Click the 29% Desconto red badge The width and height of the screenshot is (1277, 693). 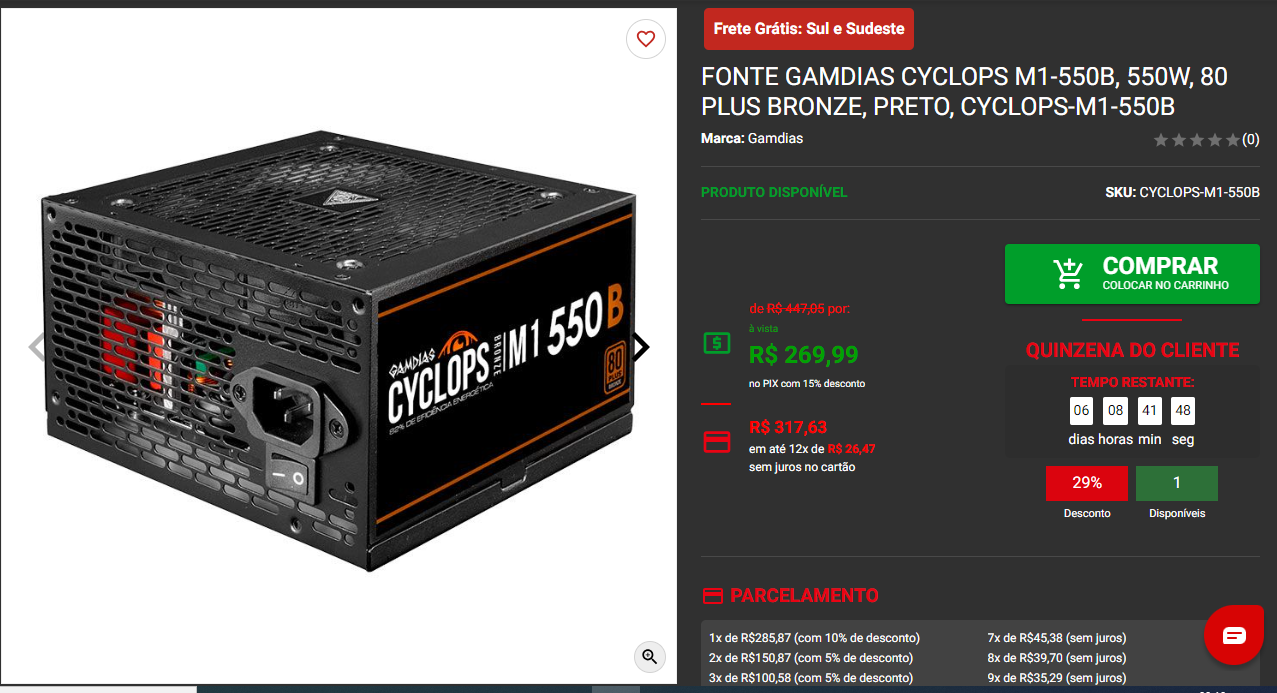click(1087, 483)
